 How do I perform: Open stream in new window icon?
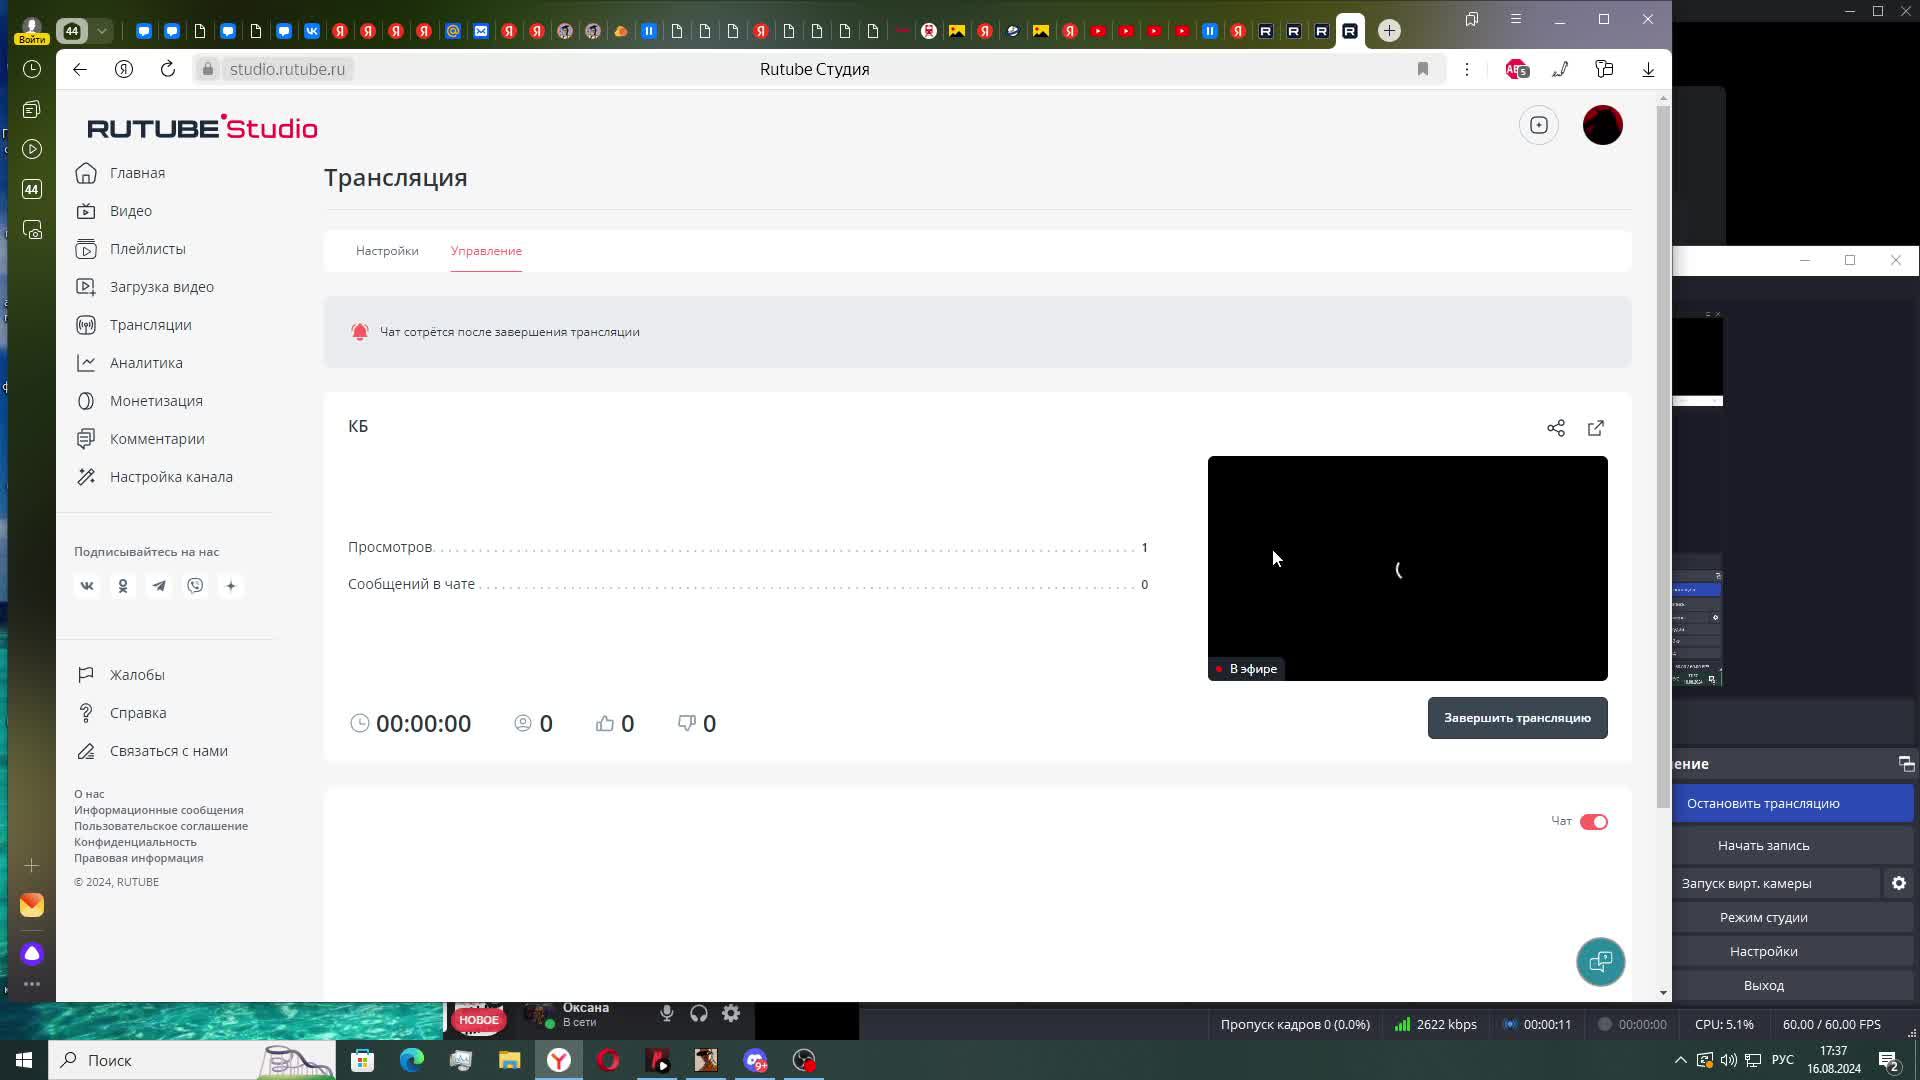(1596, 428)
